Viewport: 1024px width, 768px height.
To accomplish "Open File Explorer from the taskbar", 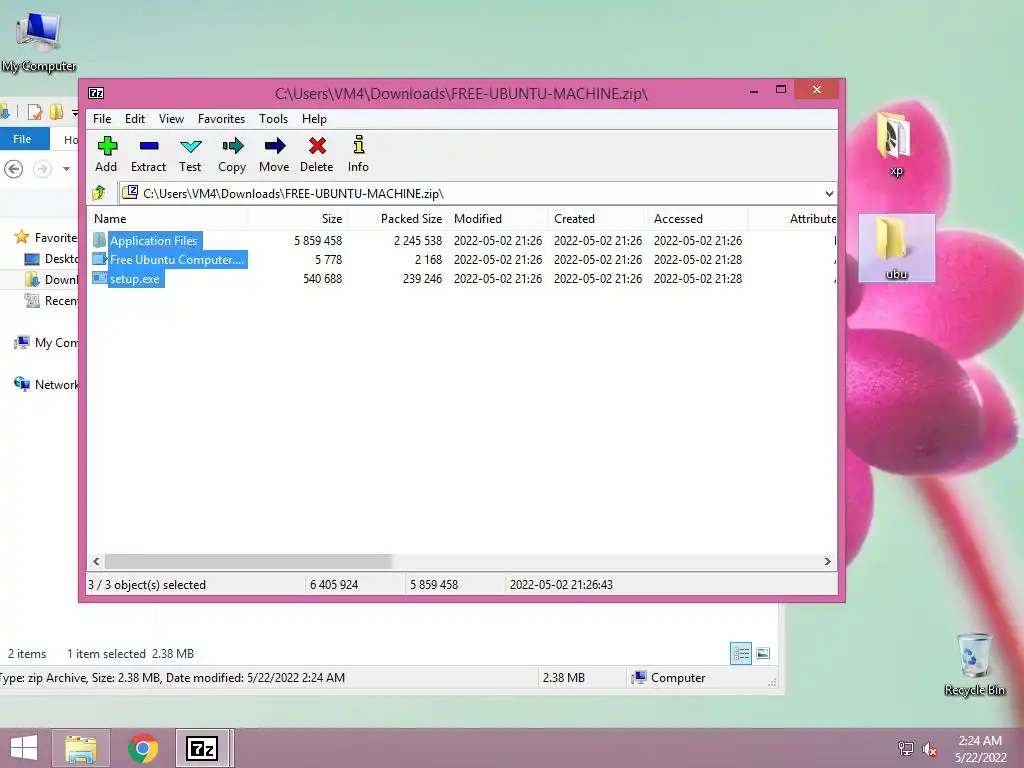I will coord(81,748).
